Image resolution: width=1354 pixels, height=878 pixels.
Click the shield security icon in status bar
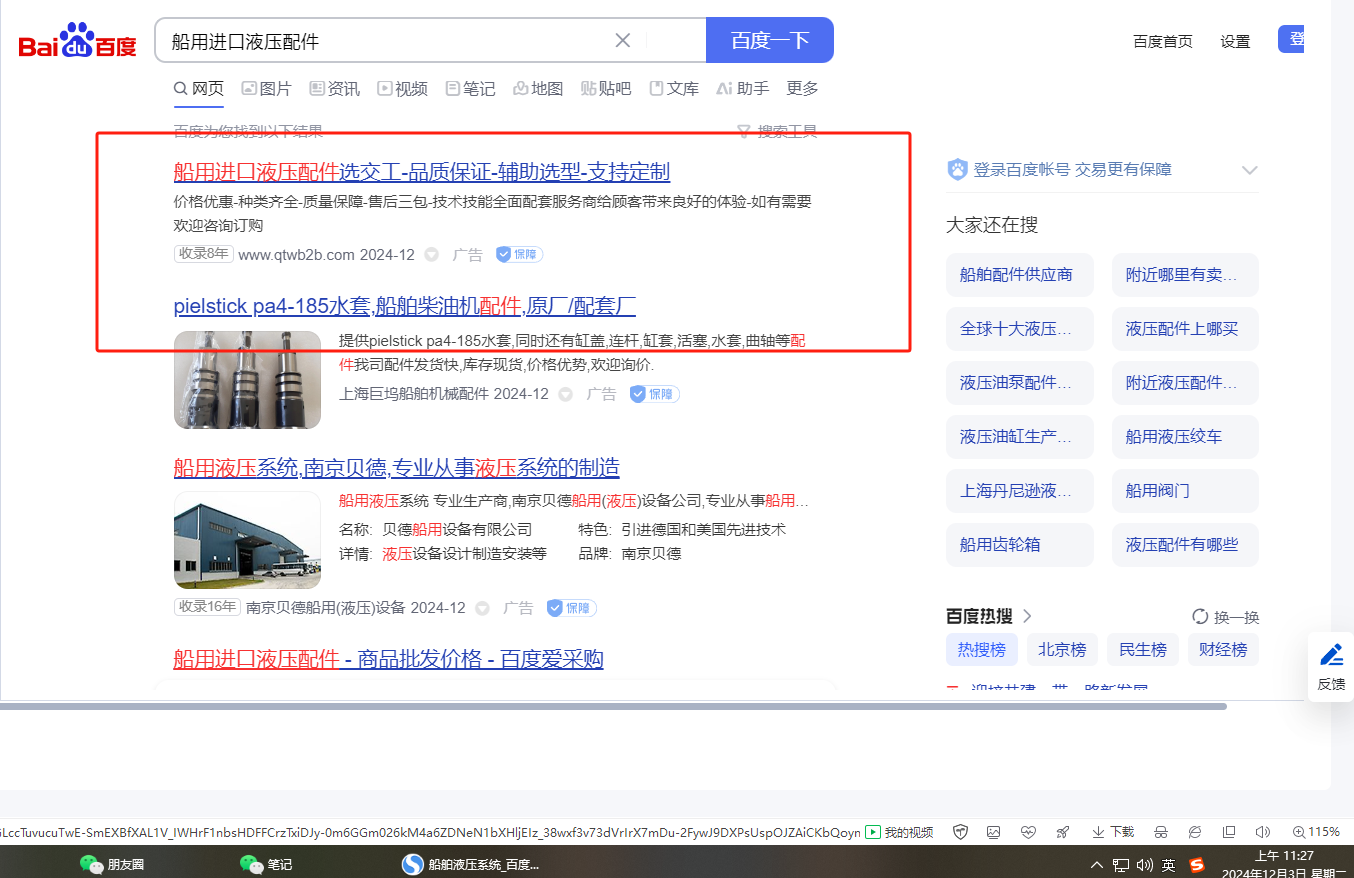click(x=960, y=832)
